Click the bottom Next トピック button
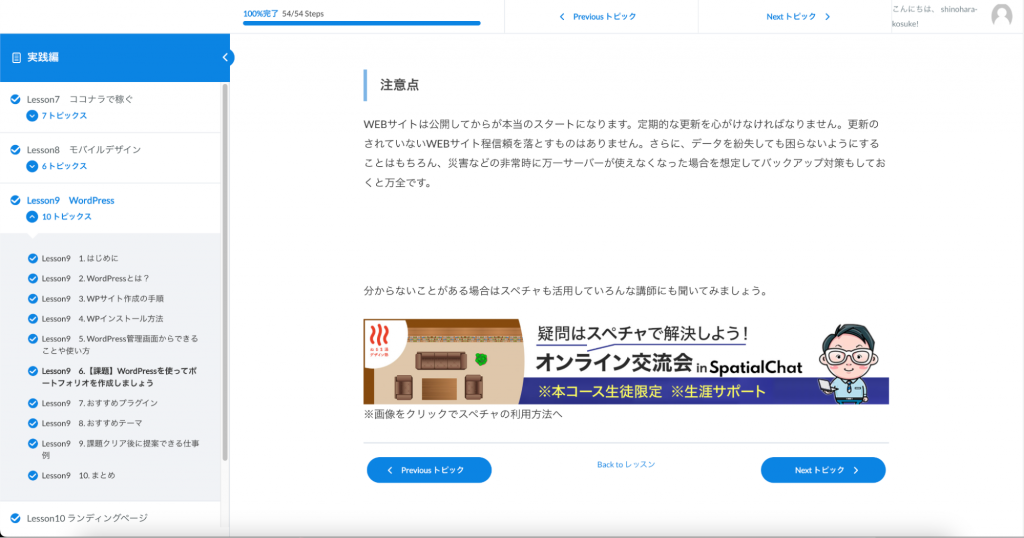The height and width of the screenshot is (538, 1024). point(823,470)
